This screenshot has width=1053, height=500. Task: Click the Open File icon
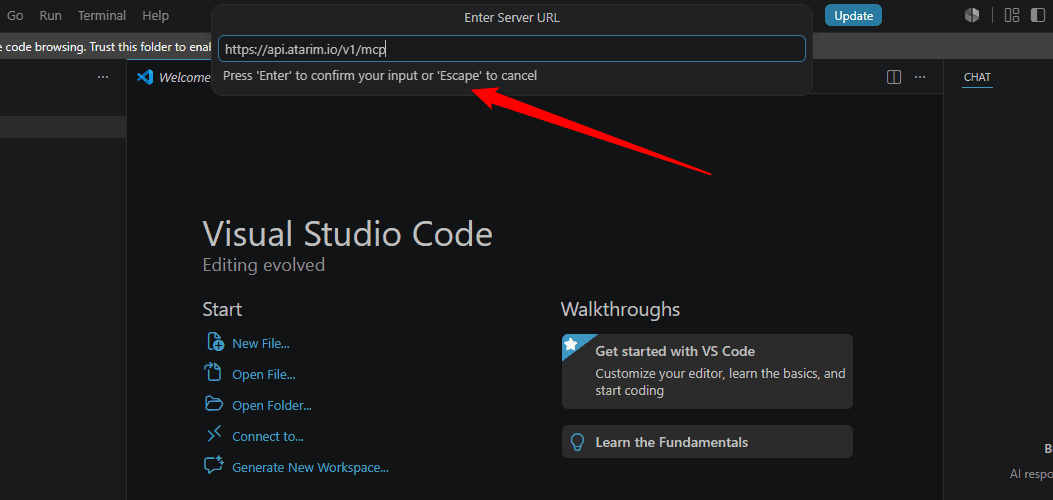(x=213, y=372)
